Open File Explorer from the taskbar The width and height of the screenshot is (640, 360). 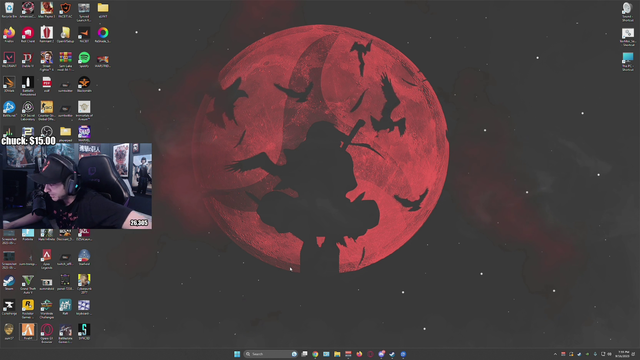click(337, 354)
